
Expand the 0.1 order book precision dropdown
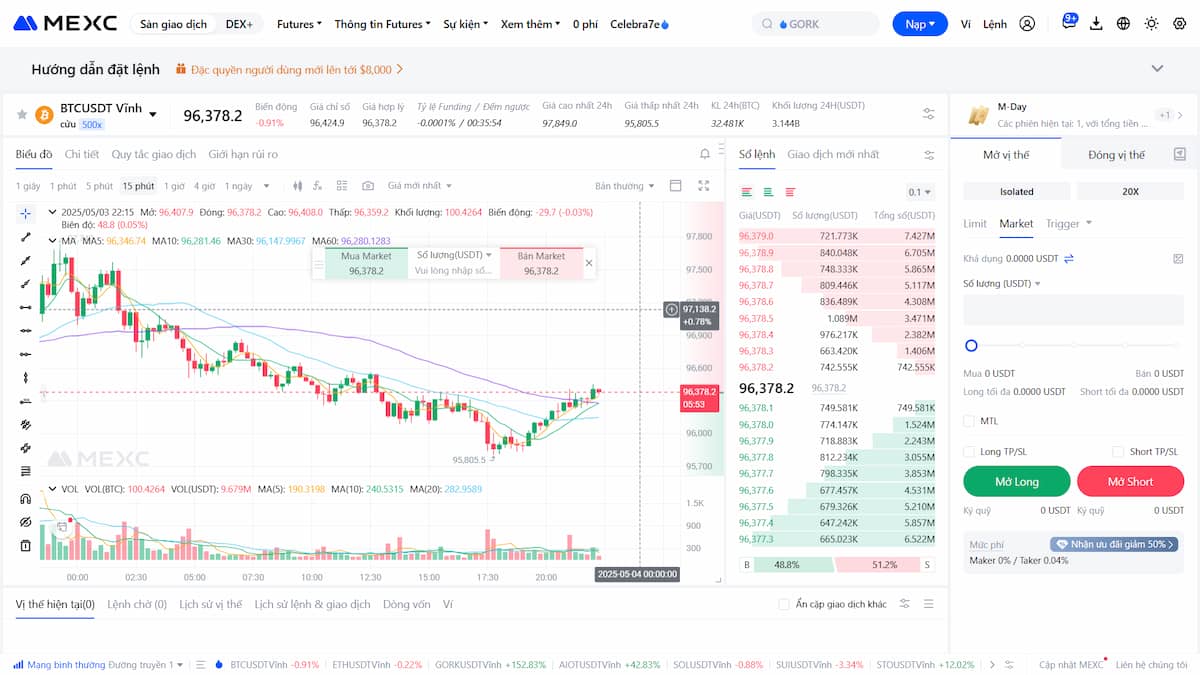(919, 192)
